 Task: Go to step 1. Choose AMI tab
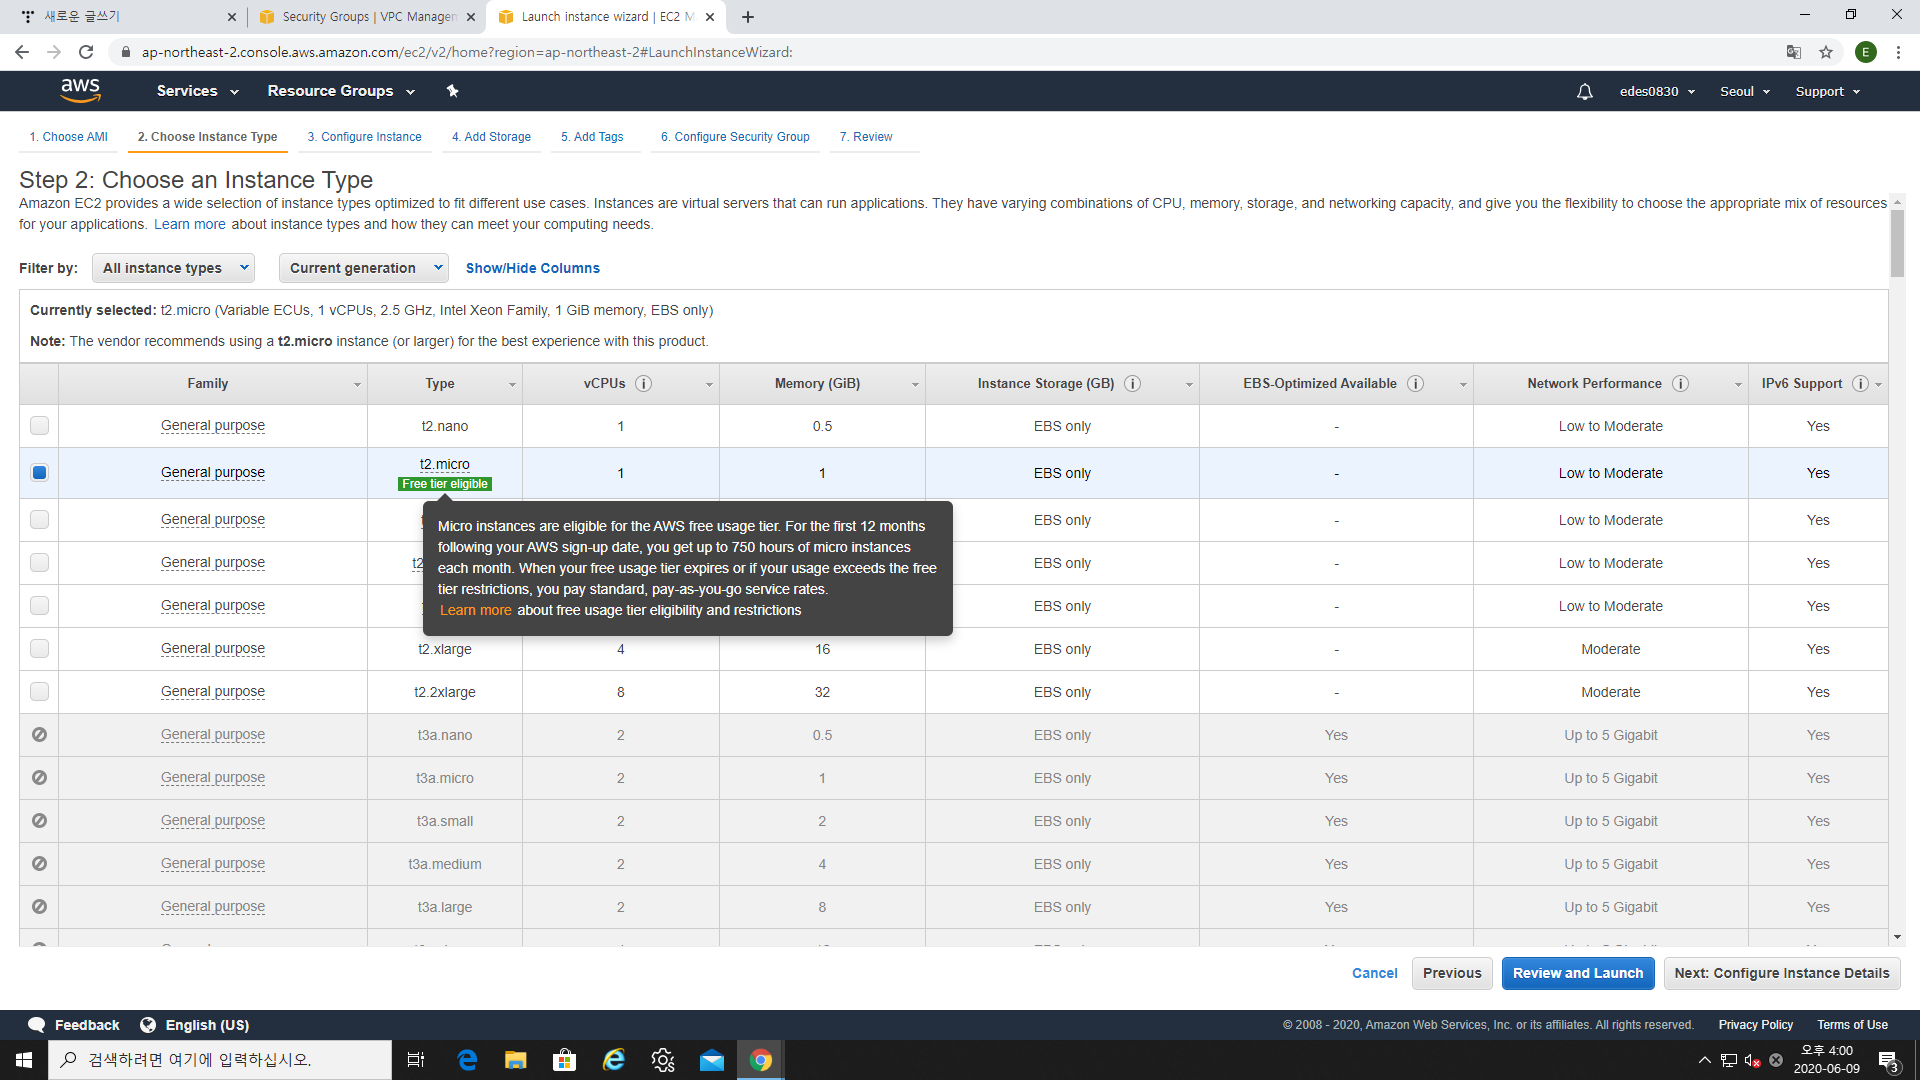coord(68,137)
